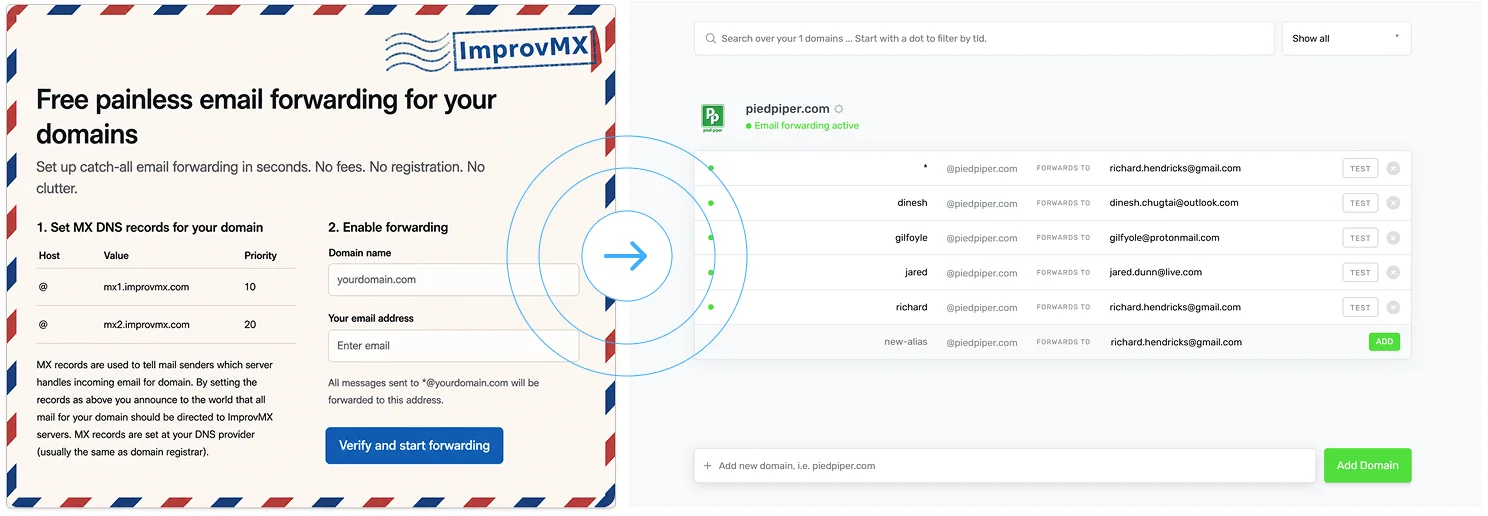Viewport: 1488px width, 516px height.
Task: Delete the dinesh alias
Action: (1393, 203)
